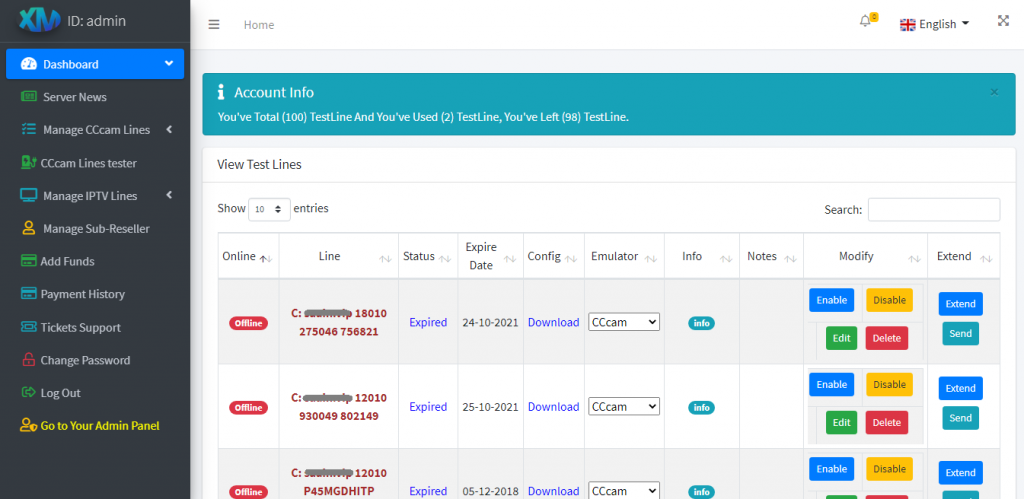Click Offline badge in 25-10-2021 row
The height and width of the screenshot is (499, 1024).
248,407
